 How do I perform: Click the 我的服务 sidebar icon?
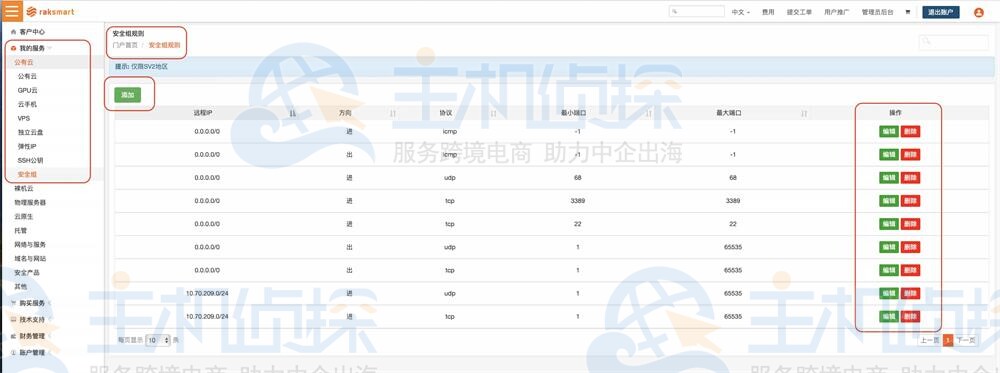(x=13, y=48)
